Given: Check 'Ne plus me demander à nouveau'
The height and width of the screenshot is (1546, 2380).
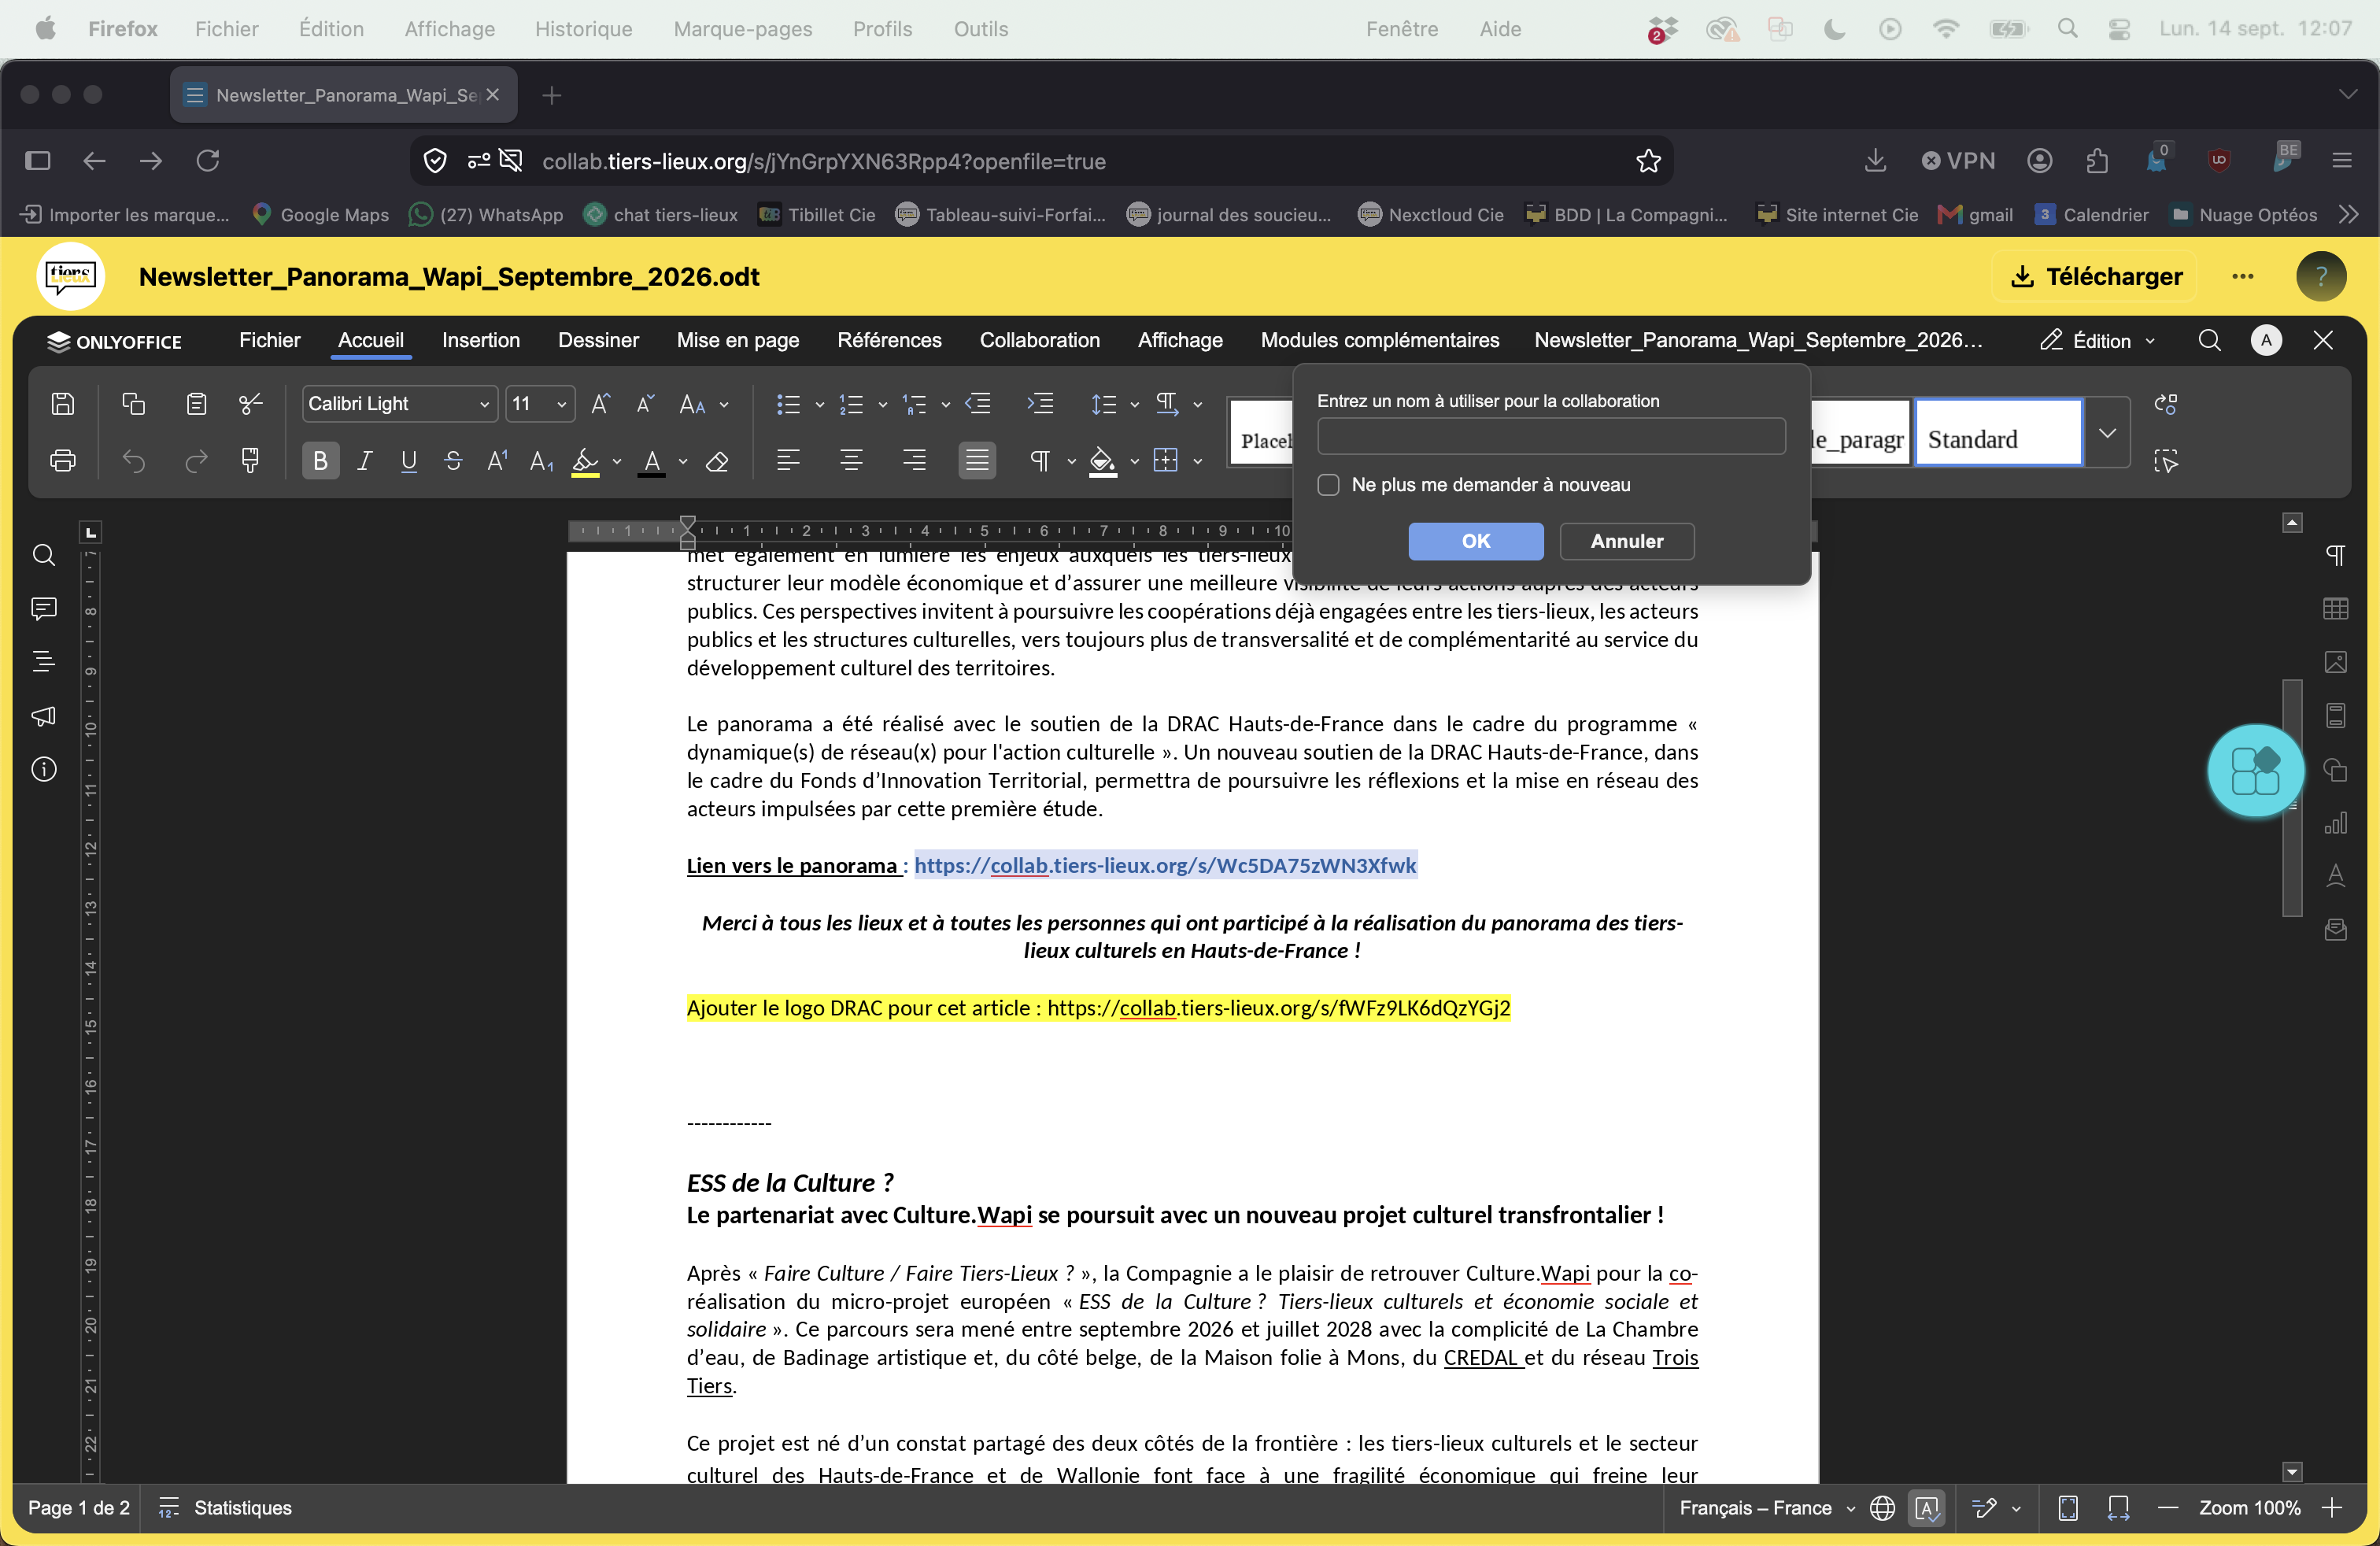Looking at the screenshot, I should click(1328, 485).
